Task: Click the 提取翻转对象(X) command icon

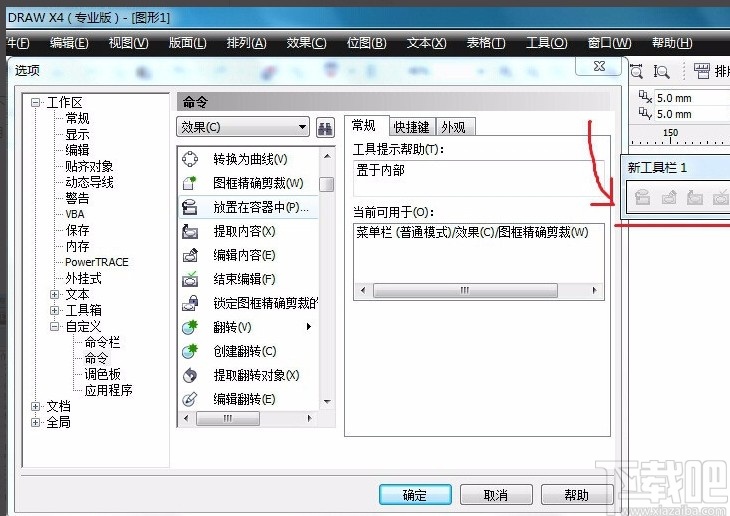Action: click(190, 375)
